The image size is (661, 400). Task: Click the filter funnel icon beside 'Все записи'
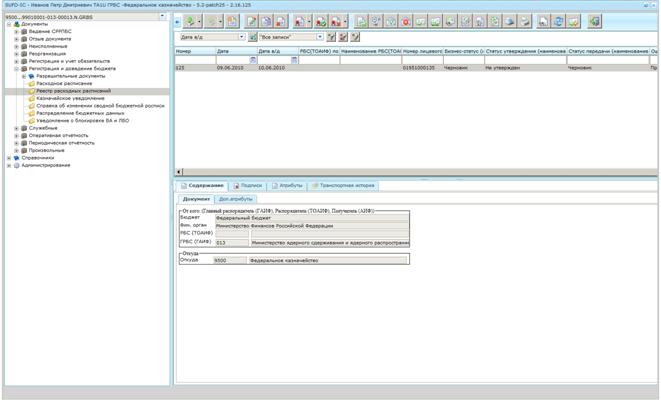point(331,37)
